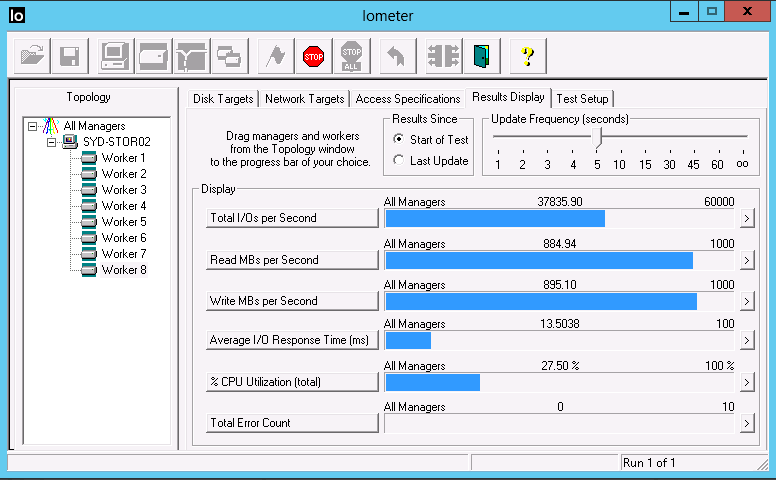This screenshot has height=480, width=776.
Task: Click response time value 13.5038
Action: 560,324
